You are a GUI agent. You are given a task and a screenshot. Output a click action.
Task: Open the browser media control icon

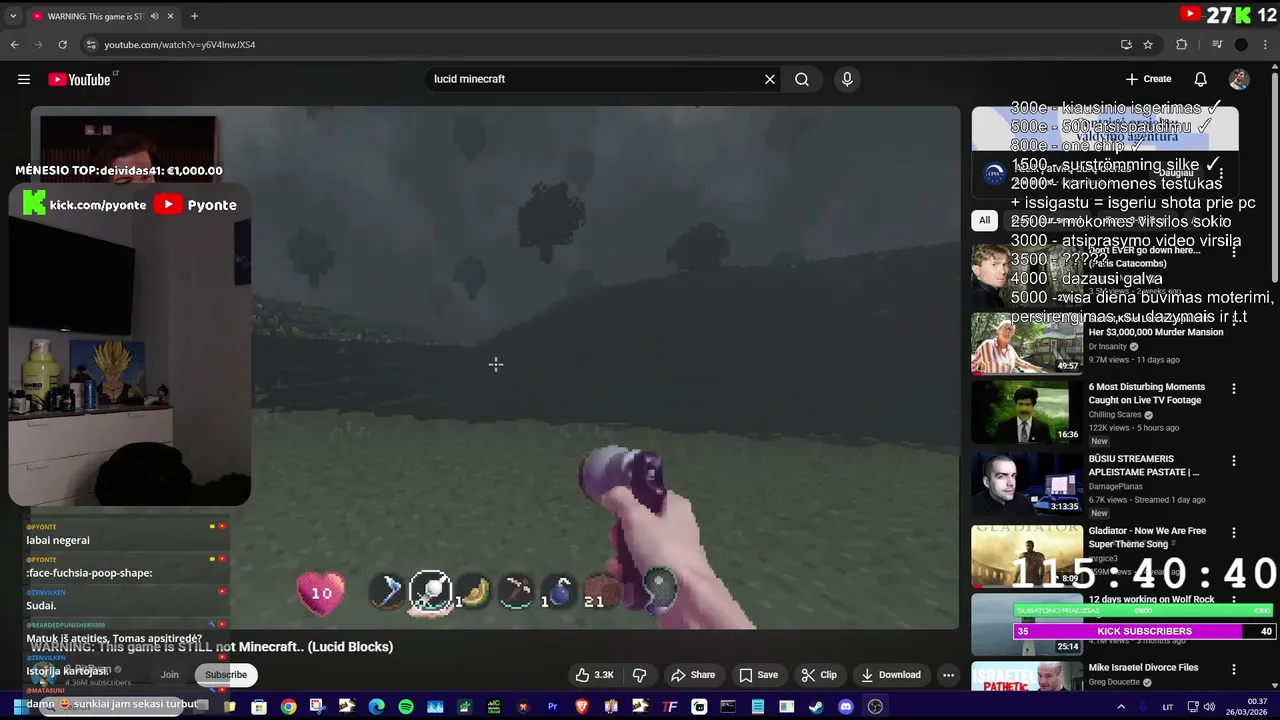coord(1217,44)
